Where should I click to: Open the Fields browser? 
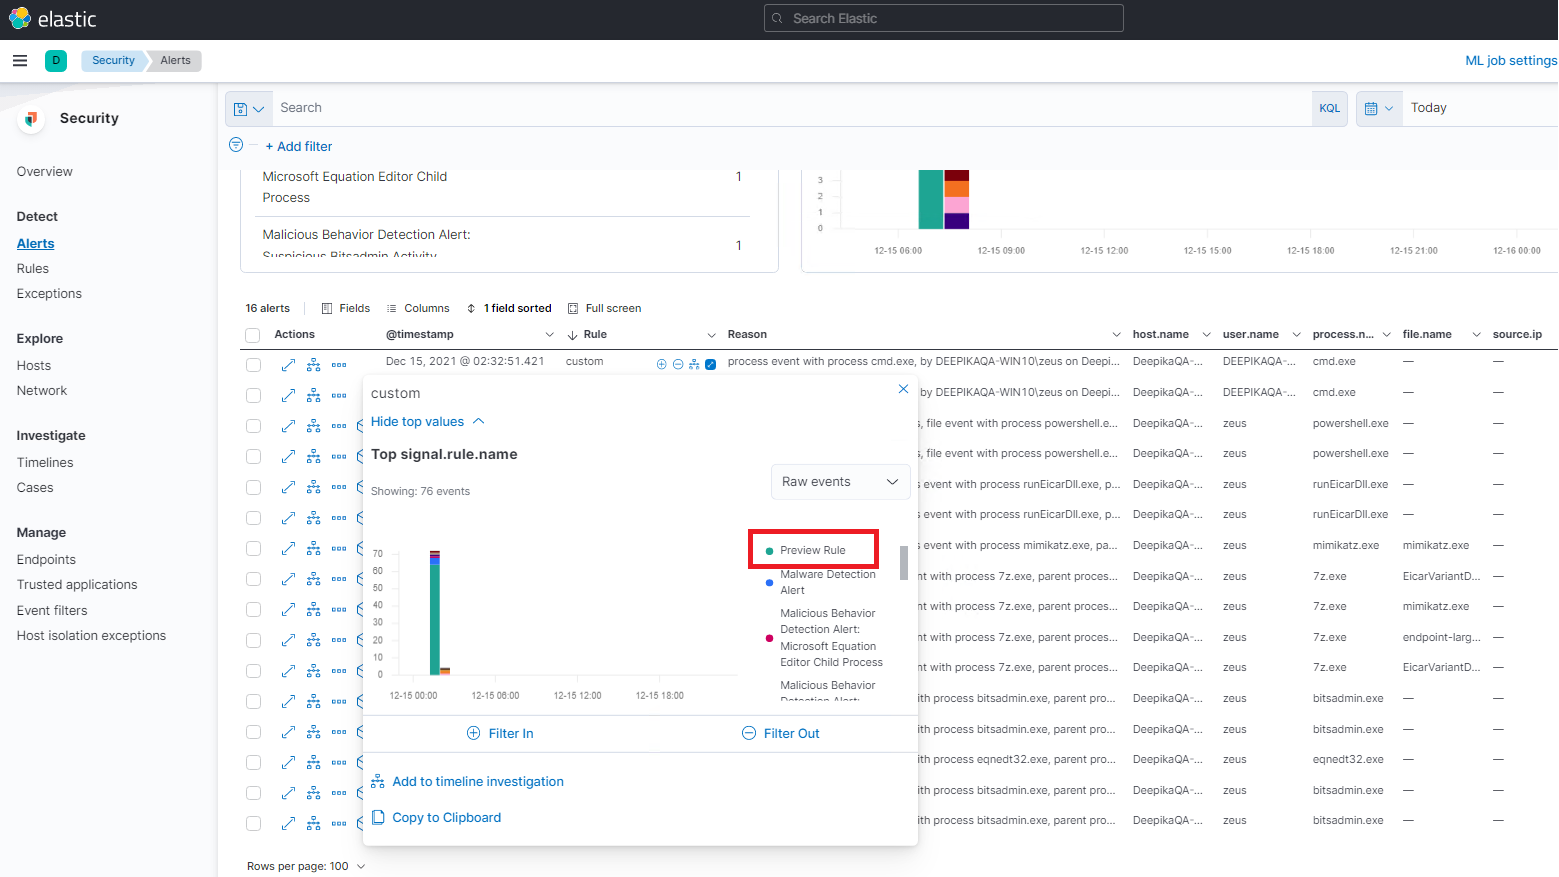point(345,308)
